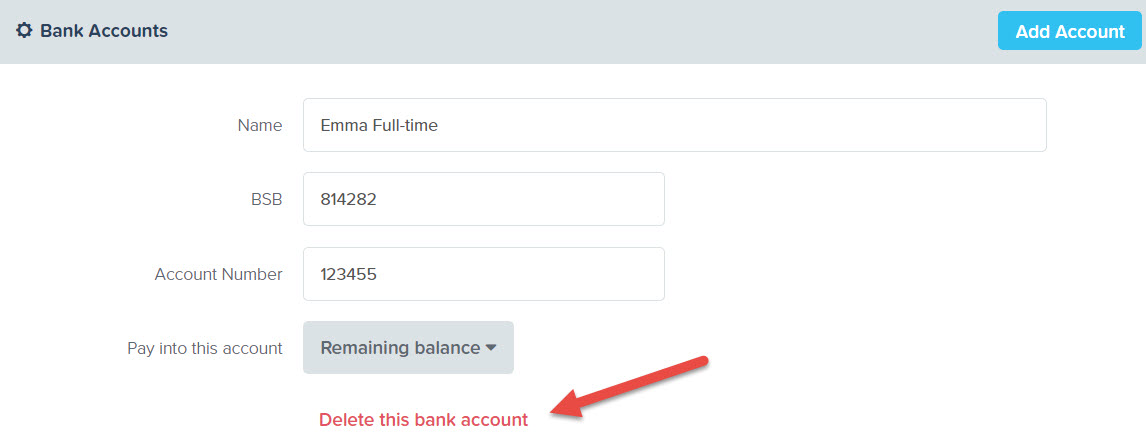Place cursor in Emma Full-time text
1146x446 pixels.
(379, 126)
